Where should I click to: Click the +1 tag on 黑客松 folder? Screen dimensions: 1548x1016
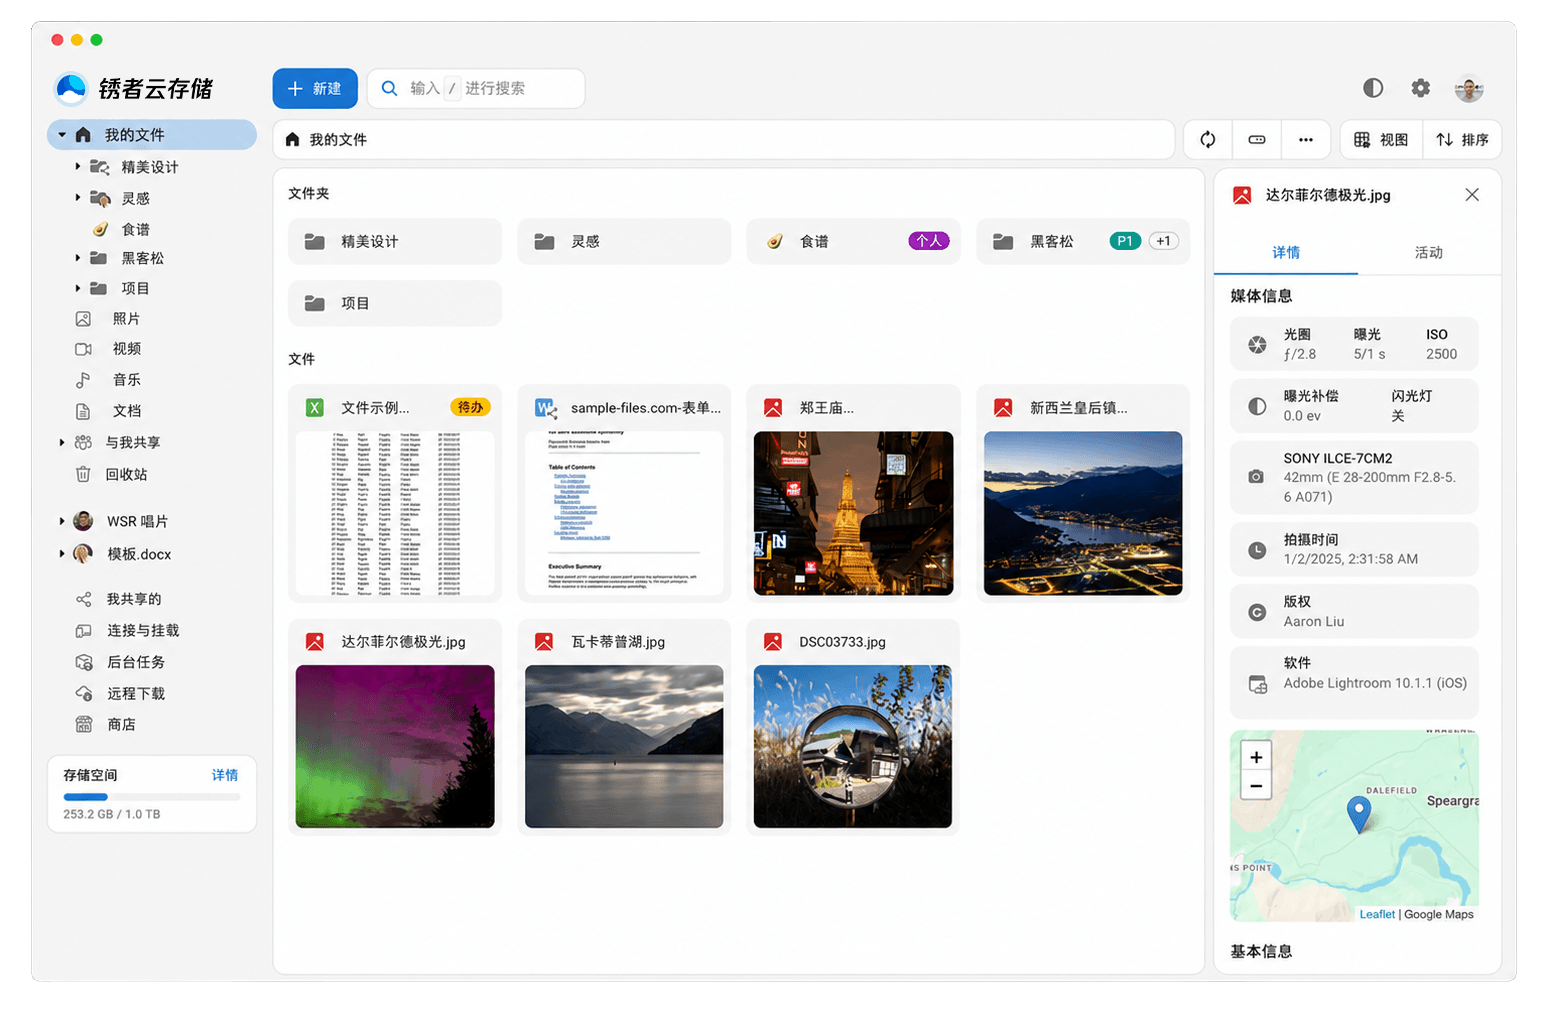point(1163,241)
